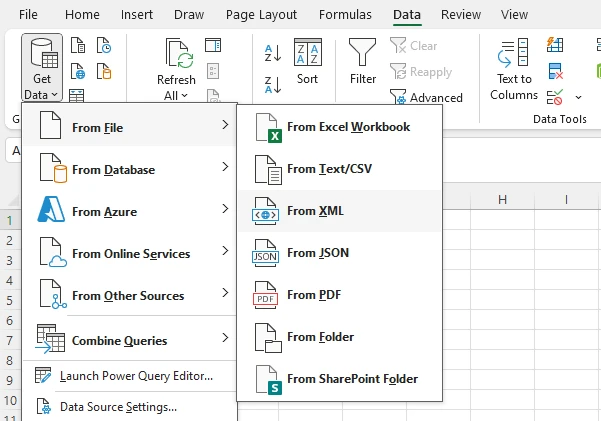The image size is (601, 421).
Task: Expand Combine Queries submenu
Action: (130, 339)
